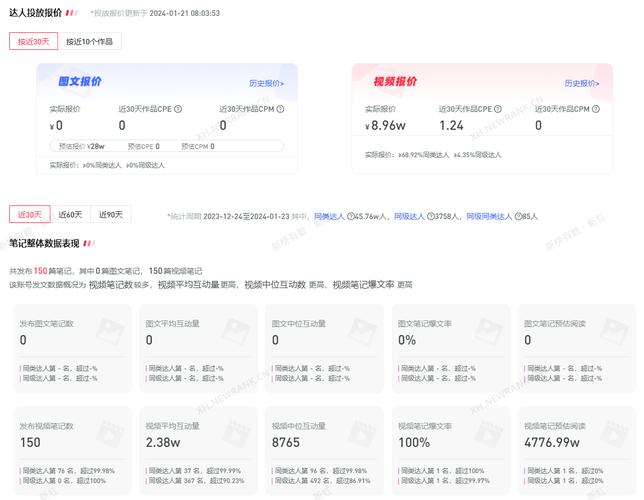Switch to 按近10个作品 tab
The image size is (644, 500).
point(89,42)
